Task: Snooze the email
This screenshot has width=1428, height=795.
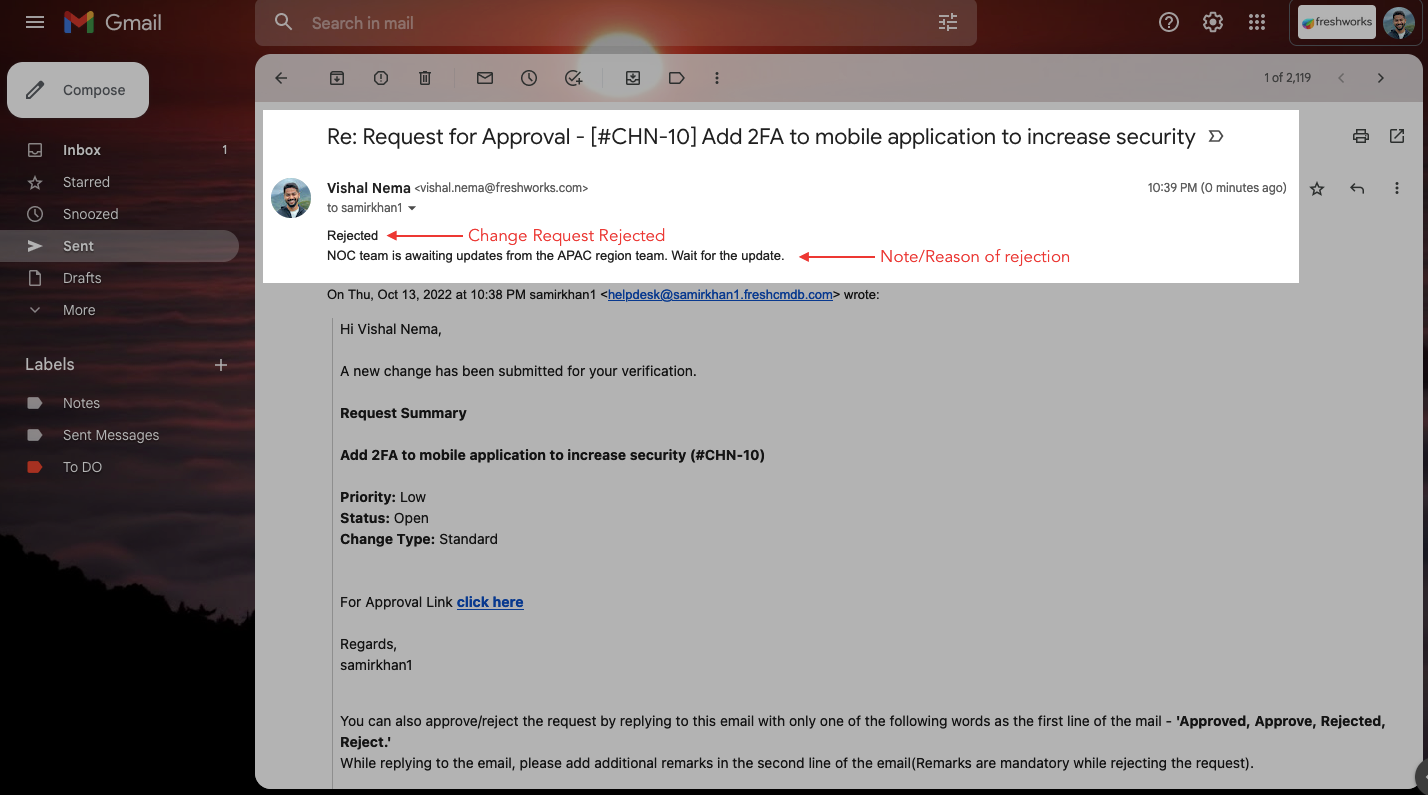Action: [528, 77]
